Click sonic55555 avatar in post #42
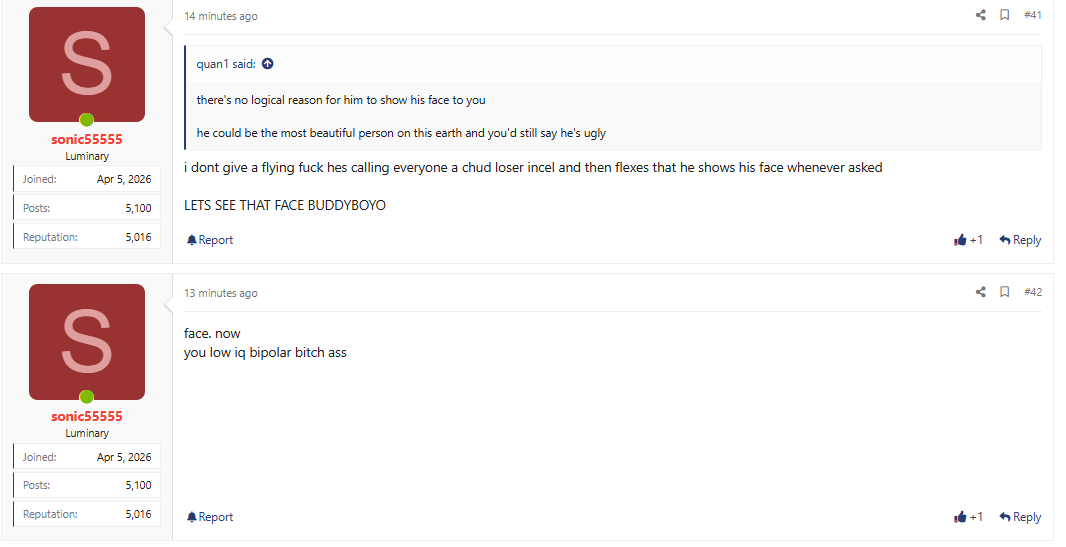Screen dimensions: 1066x547 pos(87,342)
